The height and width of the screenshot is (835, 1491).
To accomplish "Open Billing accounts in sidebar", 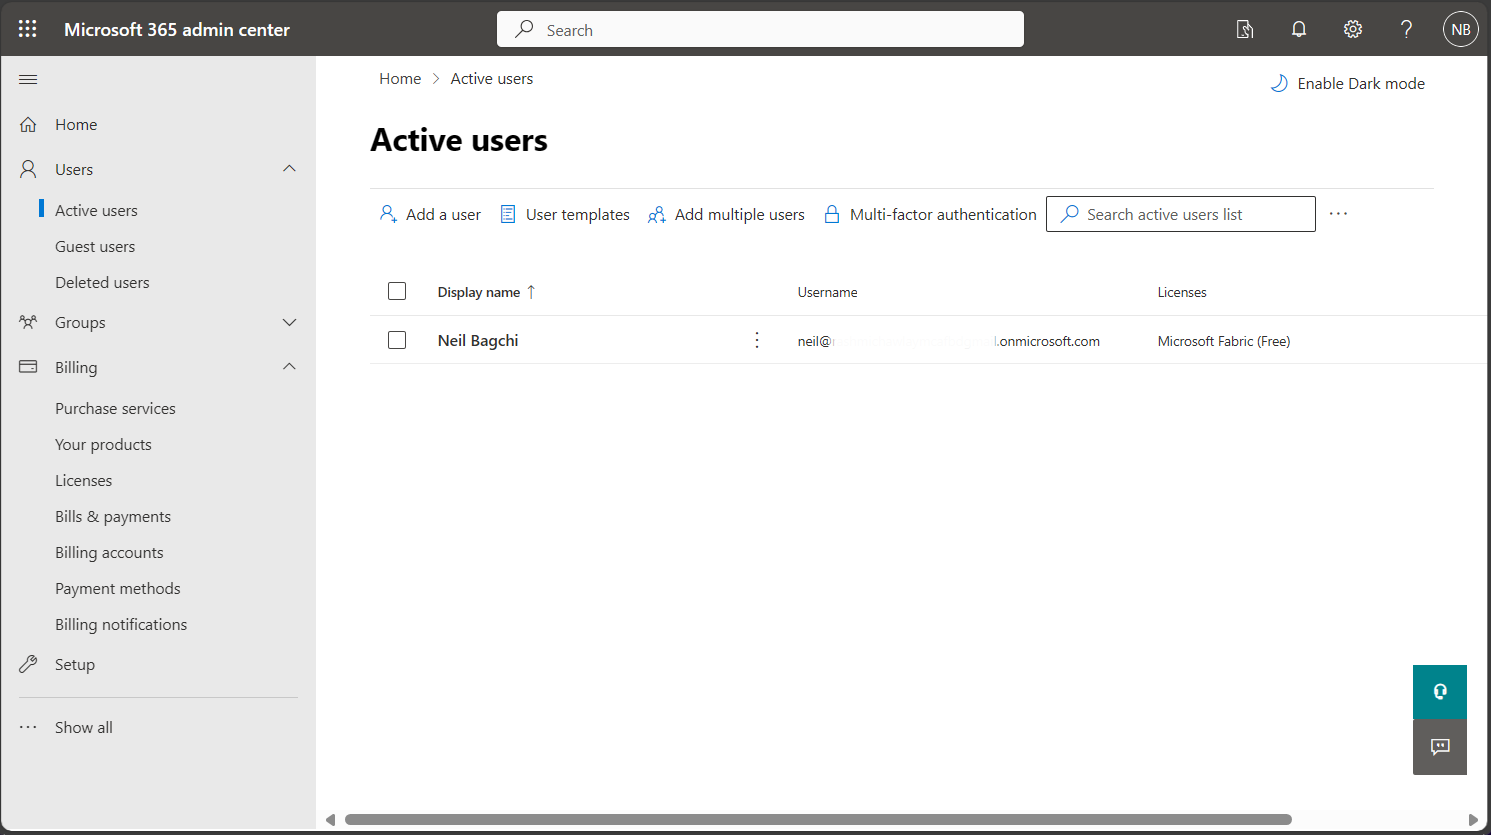I will coord(109,552).
